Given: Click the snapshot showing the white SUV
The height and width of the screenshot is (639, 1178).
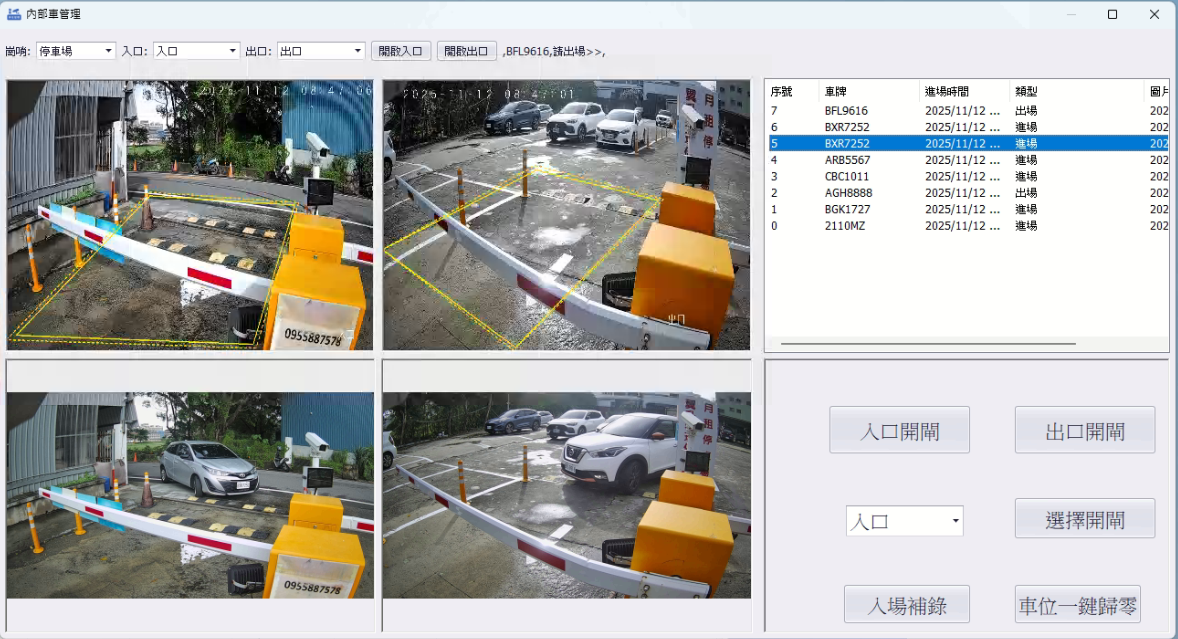Looking at the screenshot, I should (566, 495).
